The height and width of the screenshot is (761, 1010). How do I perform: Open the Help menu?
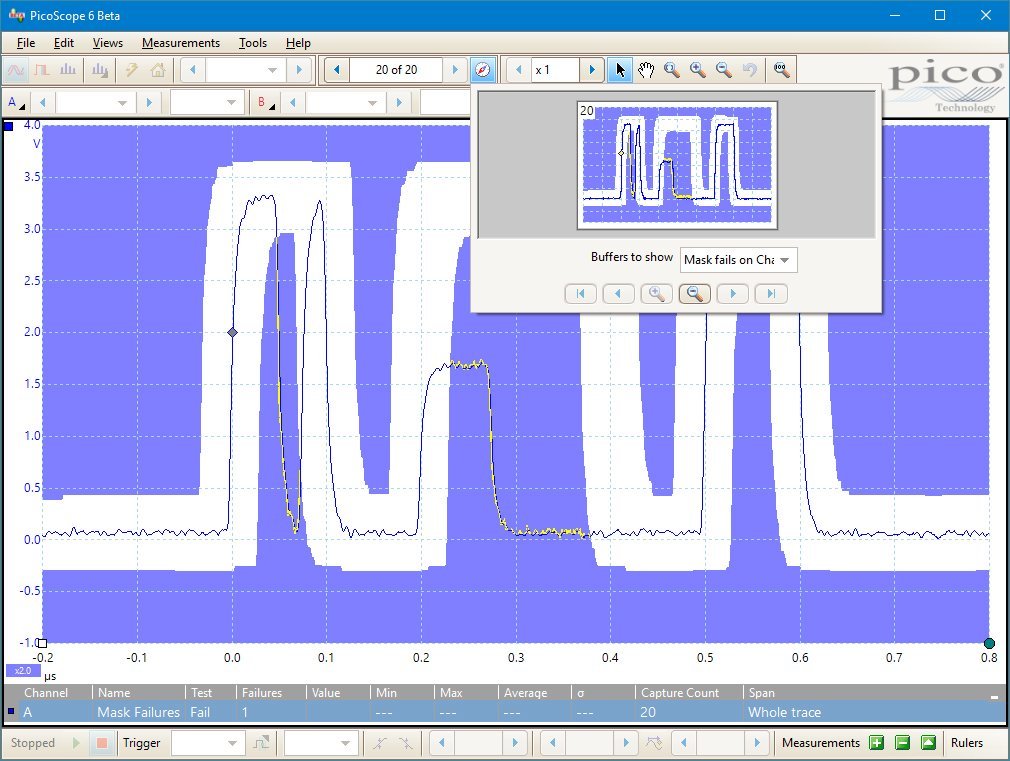298,43
